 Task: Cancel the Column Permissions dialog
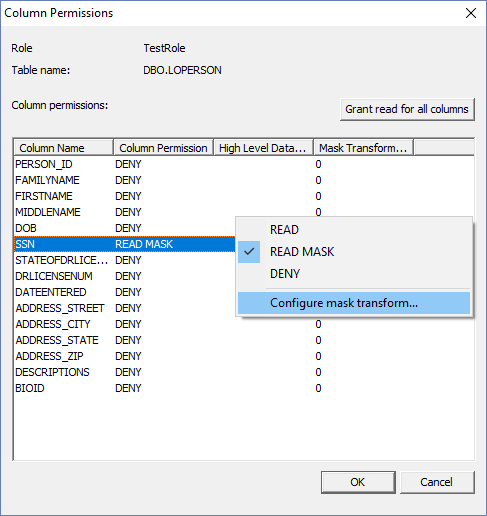click(x=437, y=482)
